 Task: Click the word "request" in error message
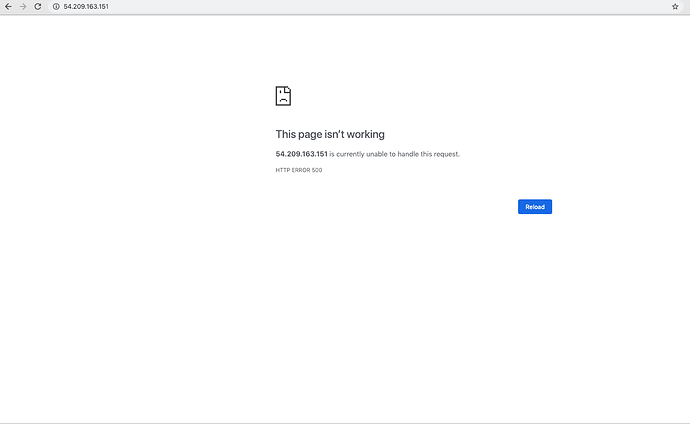point(446,154)
